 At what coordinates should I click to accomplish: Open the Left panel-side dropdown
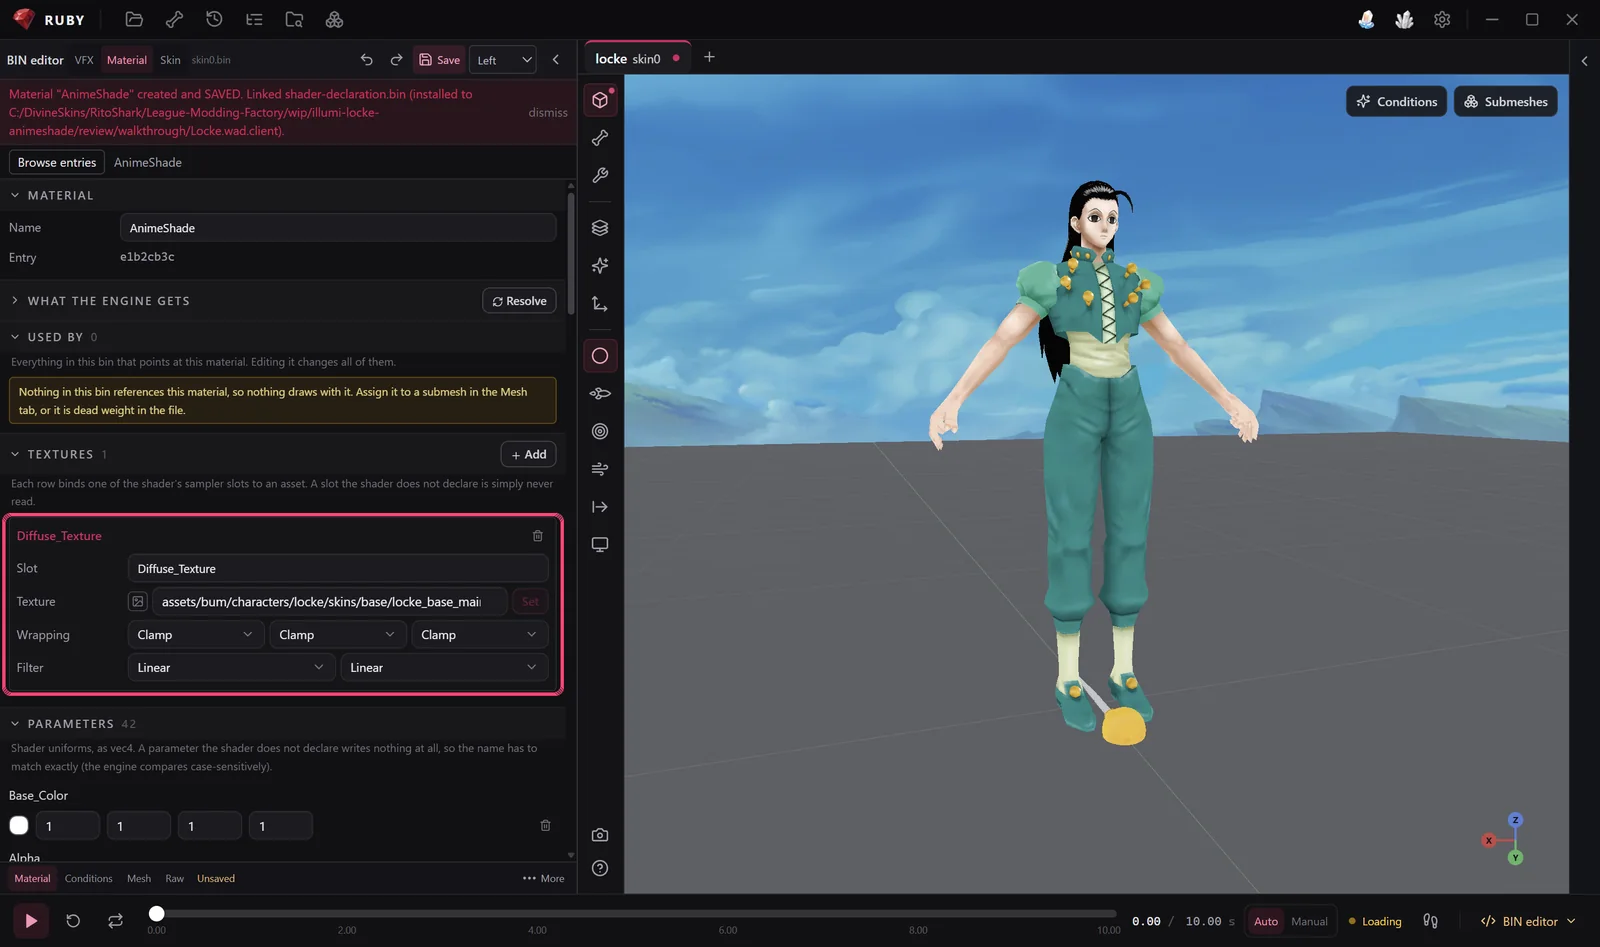point(503,60)
